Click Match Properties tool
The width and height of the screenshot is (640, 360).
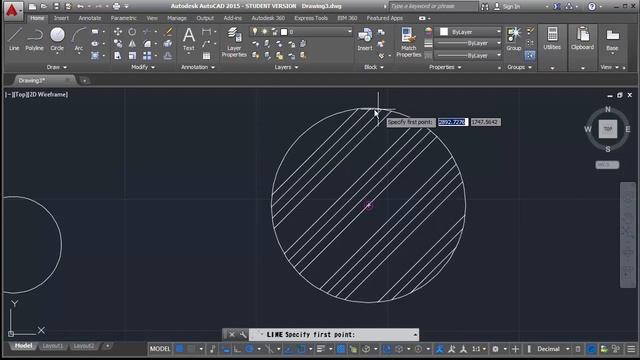point(409,42)
